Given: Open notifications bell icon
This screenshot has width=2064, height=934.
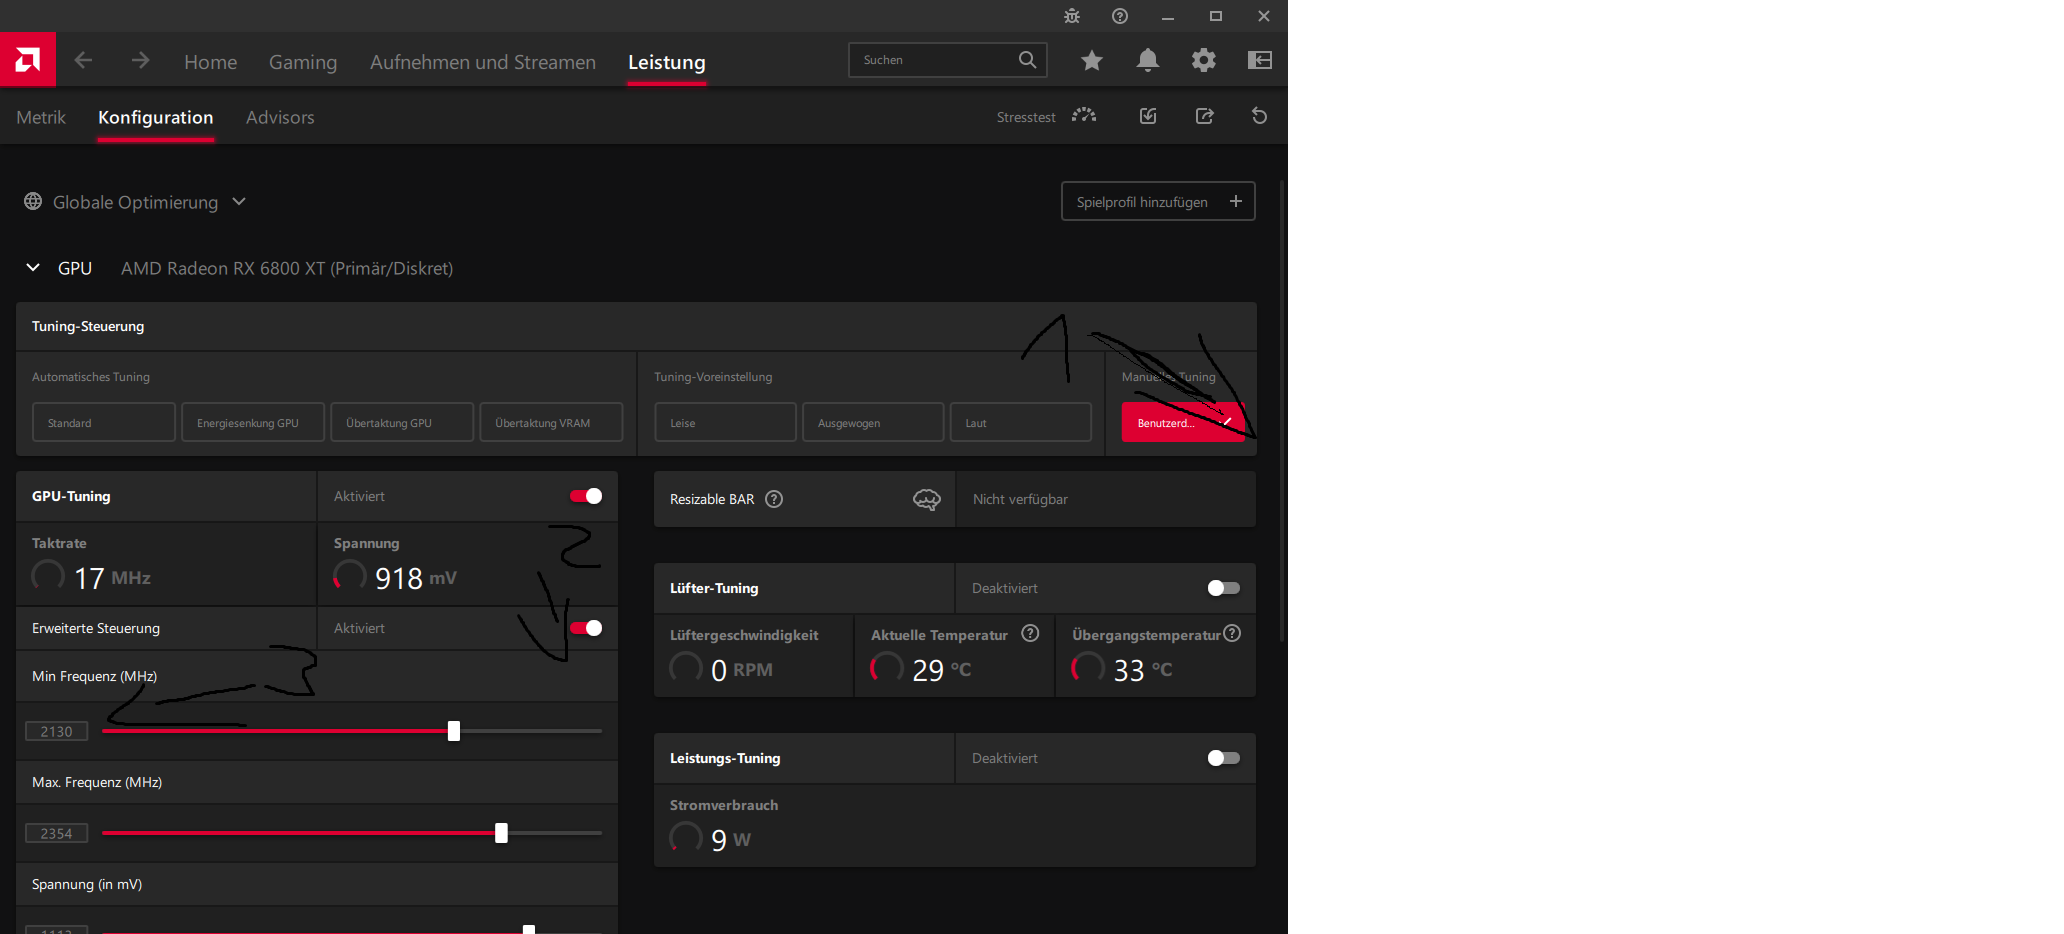Looking at the screenshot, I should 1148,60.
